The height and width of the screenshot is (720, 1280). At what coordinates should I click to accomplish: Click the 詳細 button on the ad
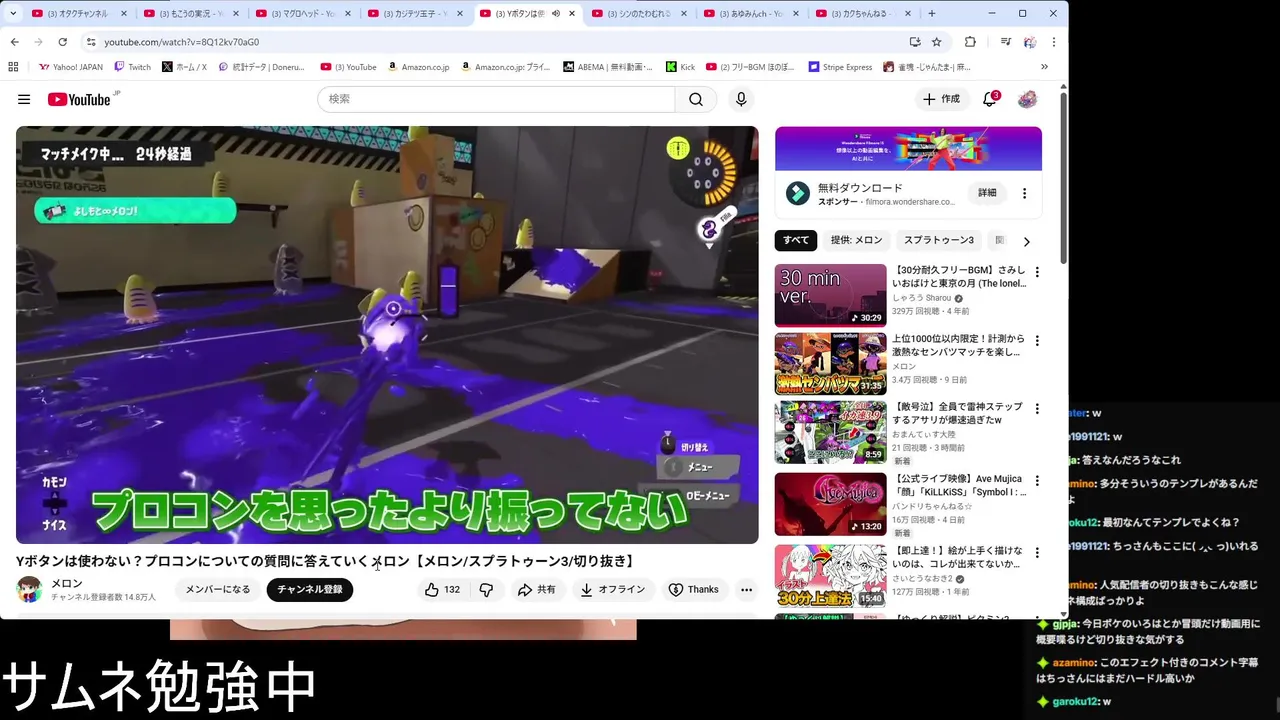[x=987, y=193]
